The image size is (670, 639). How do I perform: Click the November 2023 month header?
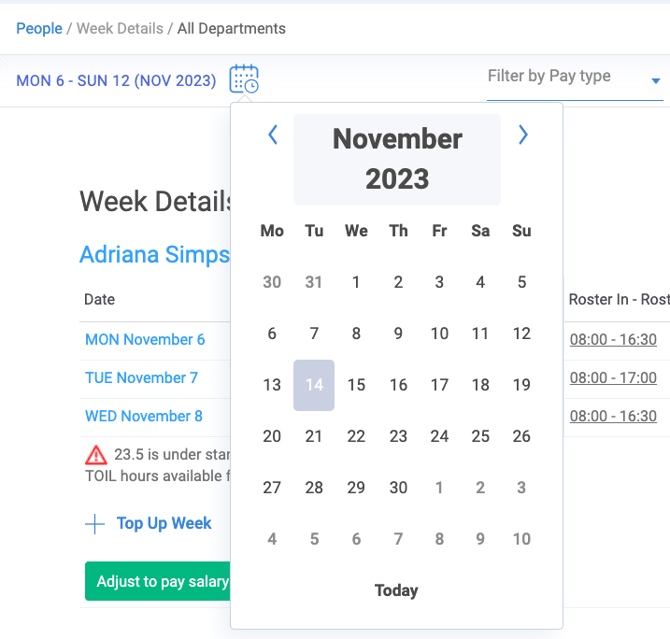point(397,159)
